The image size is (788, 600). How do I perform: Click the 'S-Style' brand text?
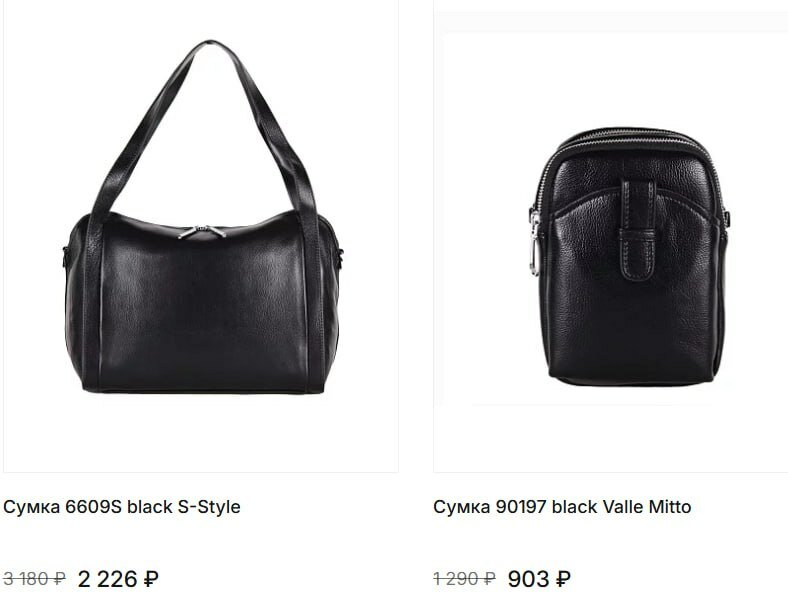coord(209,507)
